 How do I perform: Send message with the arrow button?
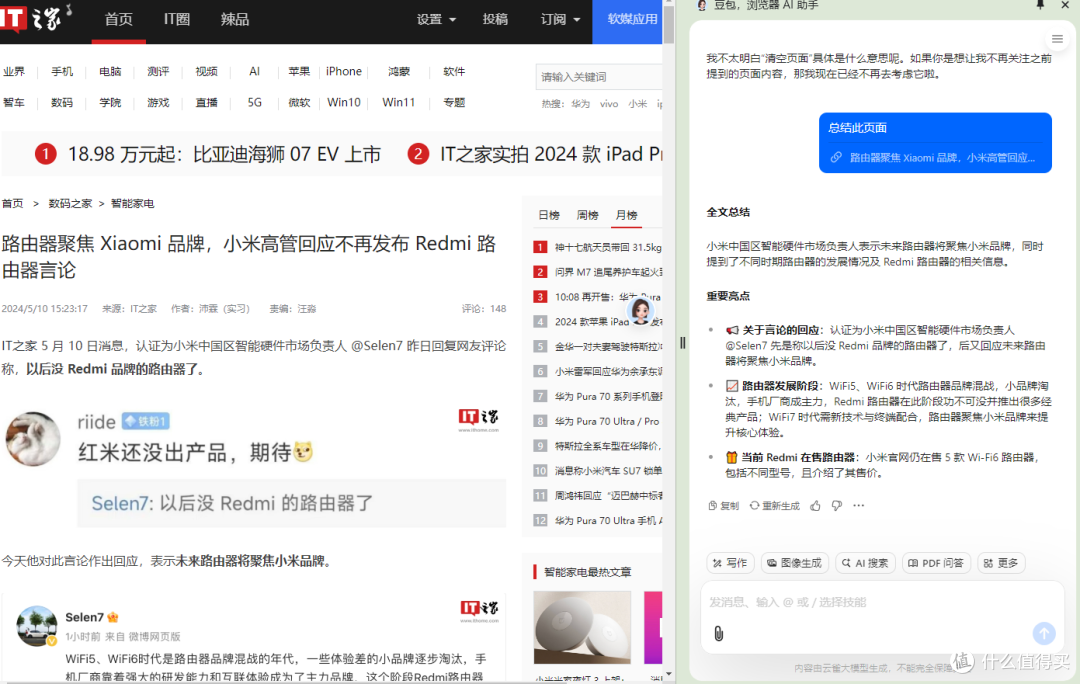pyautogui.click(x=1043, y=633)
